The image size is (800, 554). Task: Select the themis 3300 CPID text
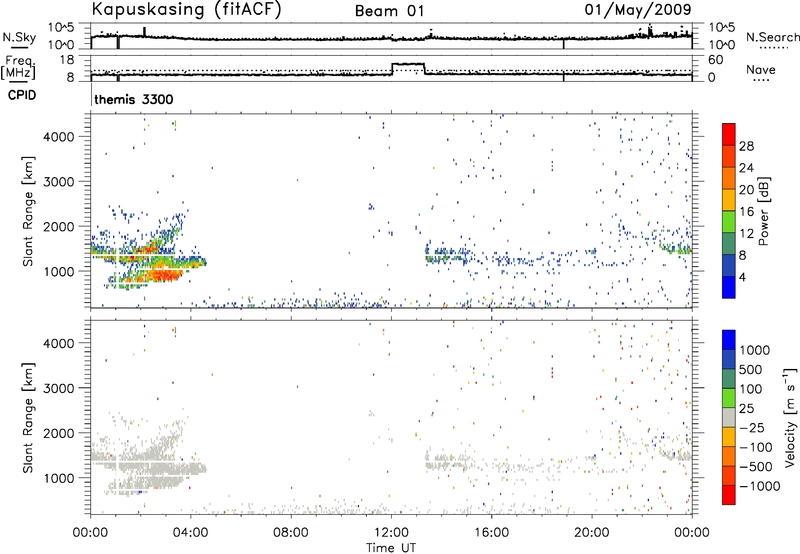[134, 99]
